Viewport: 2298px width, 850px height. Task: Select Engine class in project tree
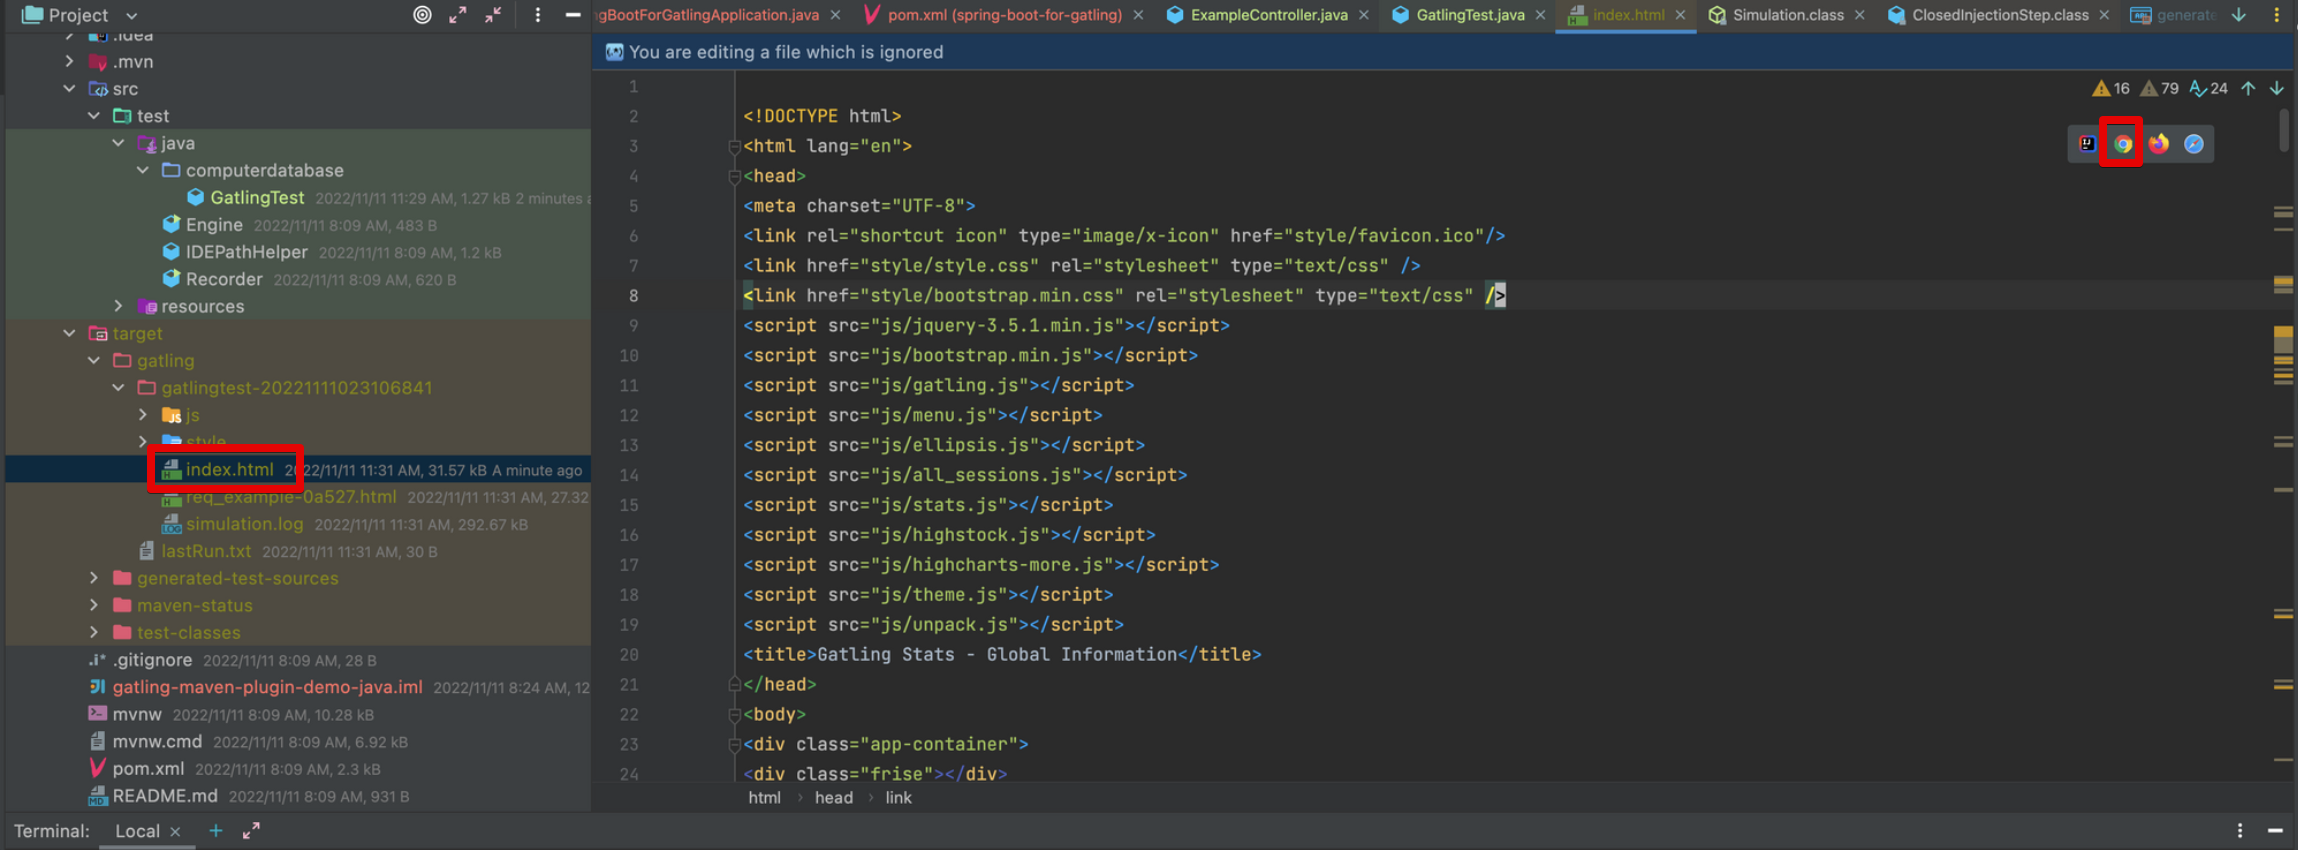[214, 225]
